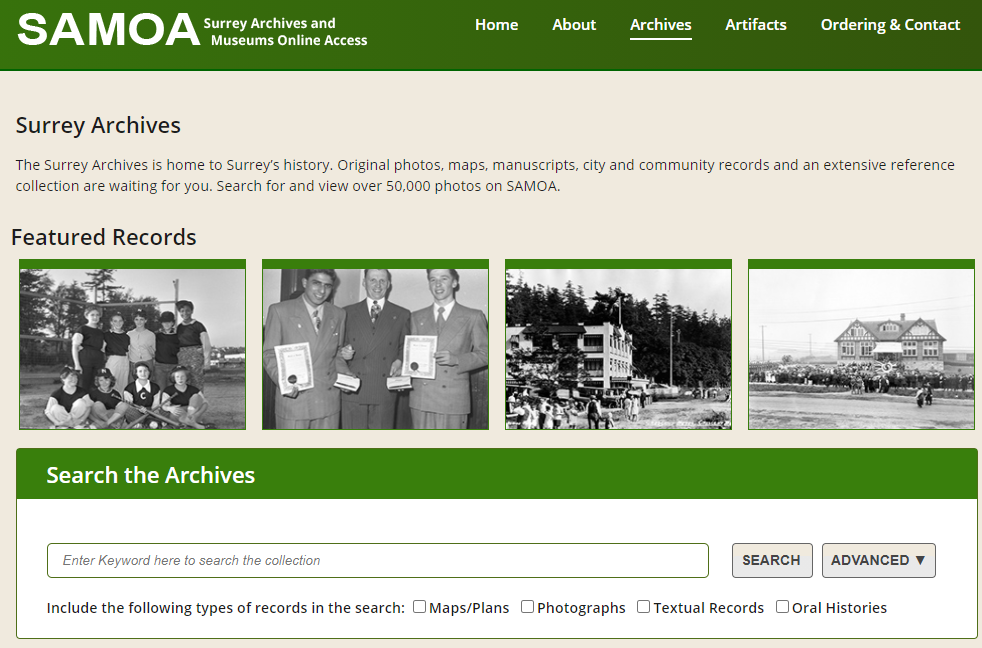
Task: Click the Featured Records heading
Action: [x=104, y=237]
